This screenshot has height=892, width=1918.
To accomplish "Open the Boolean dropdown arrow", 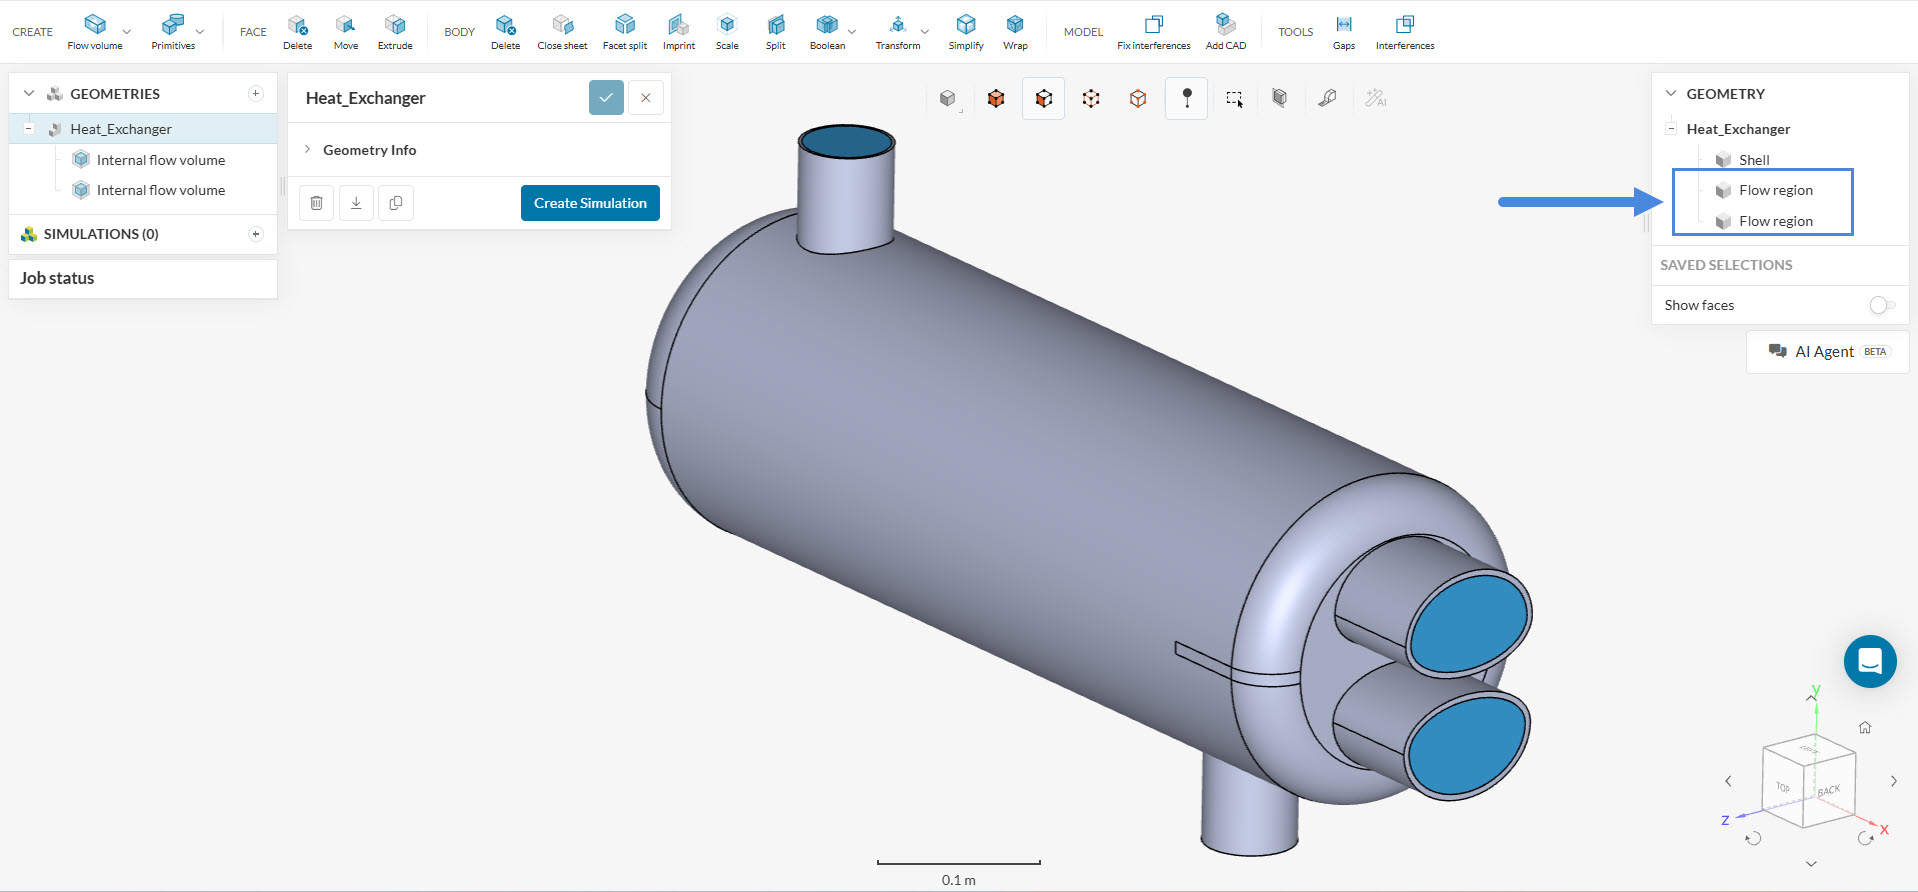I will 852,32.
